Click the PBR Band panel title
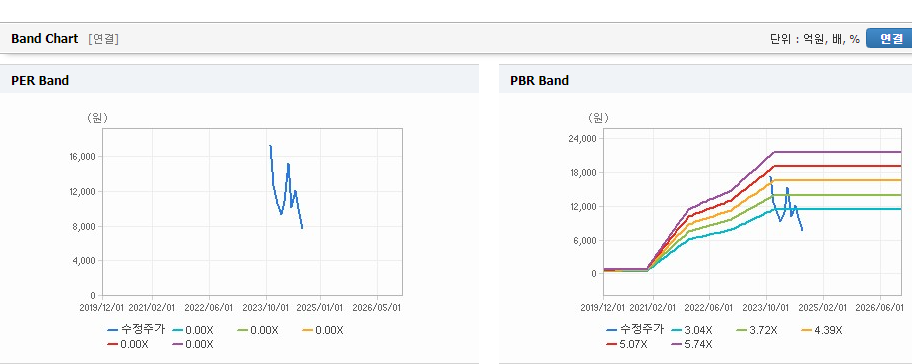912x364 pixels. (539, 81)
